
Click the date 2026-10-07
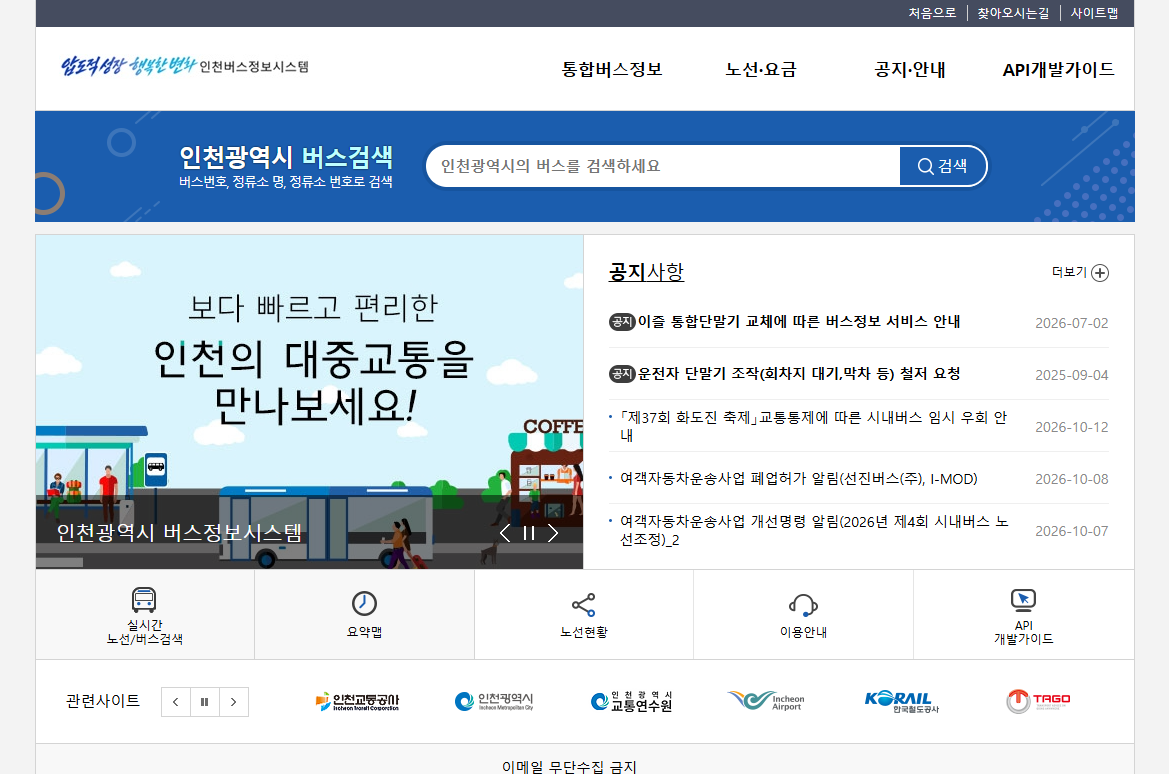click(x=1071, y=531)
